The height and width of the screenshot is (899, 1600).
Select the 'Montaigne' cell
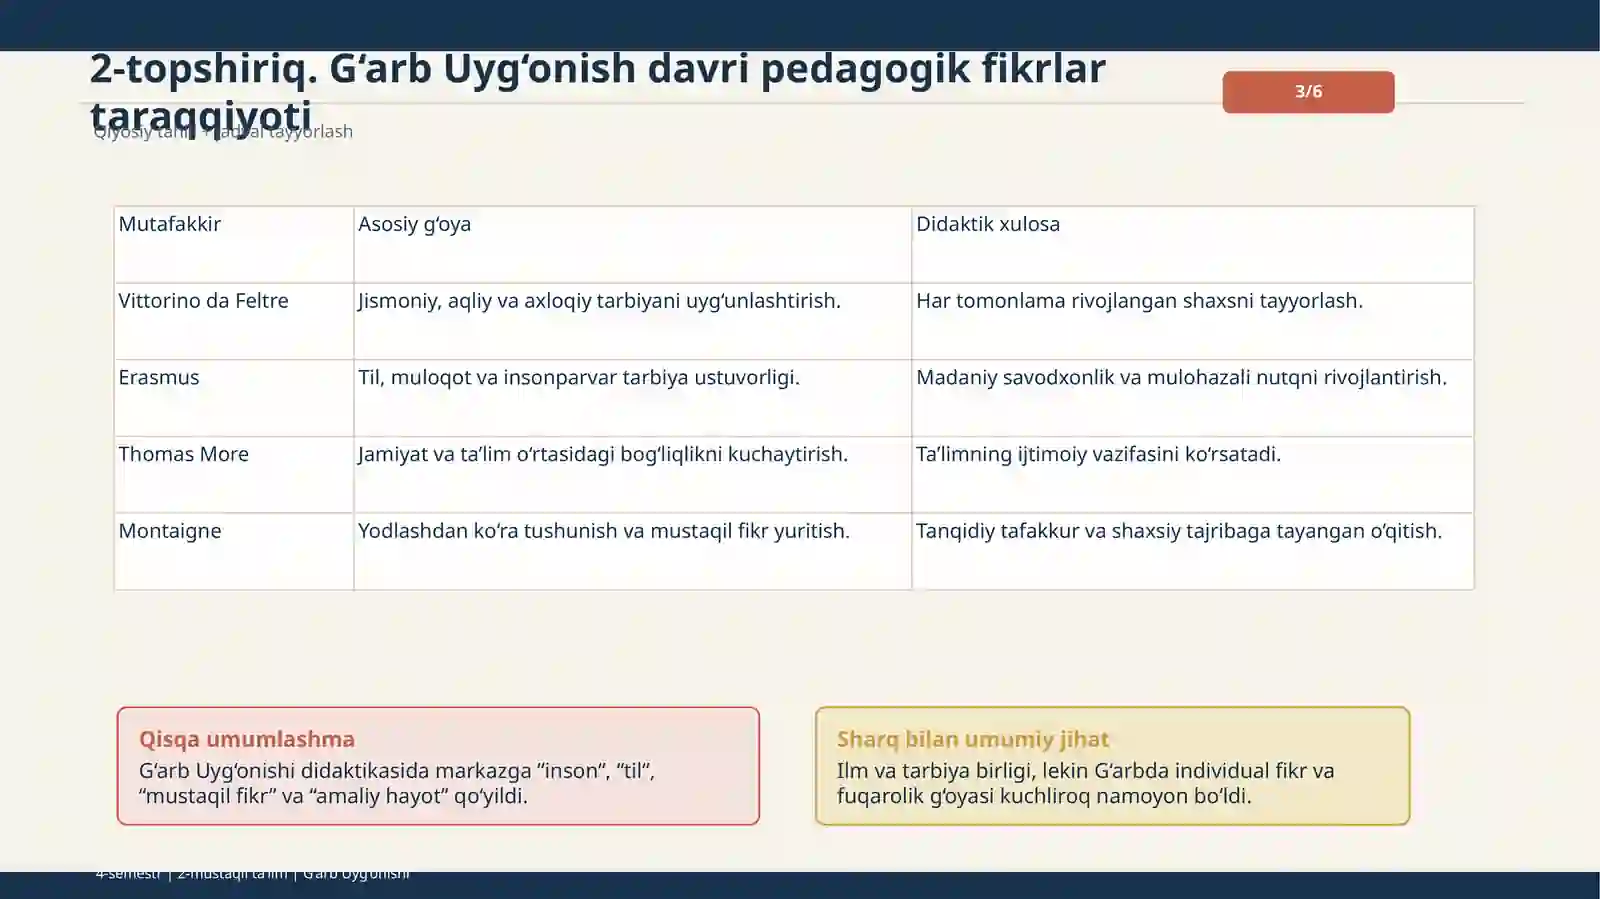234,552
